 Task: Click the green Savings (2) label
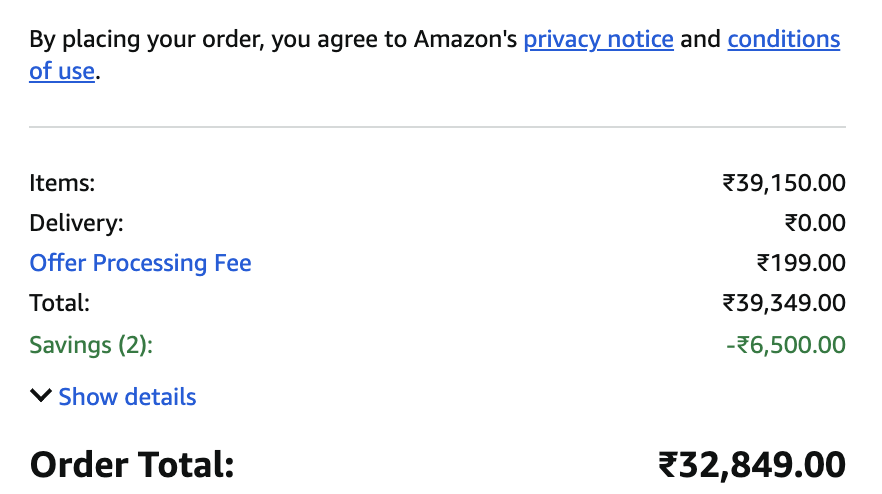(x=91, y=345)
